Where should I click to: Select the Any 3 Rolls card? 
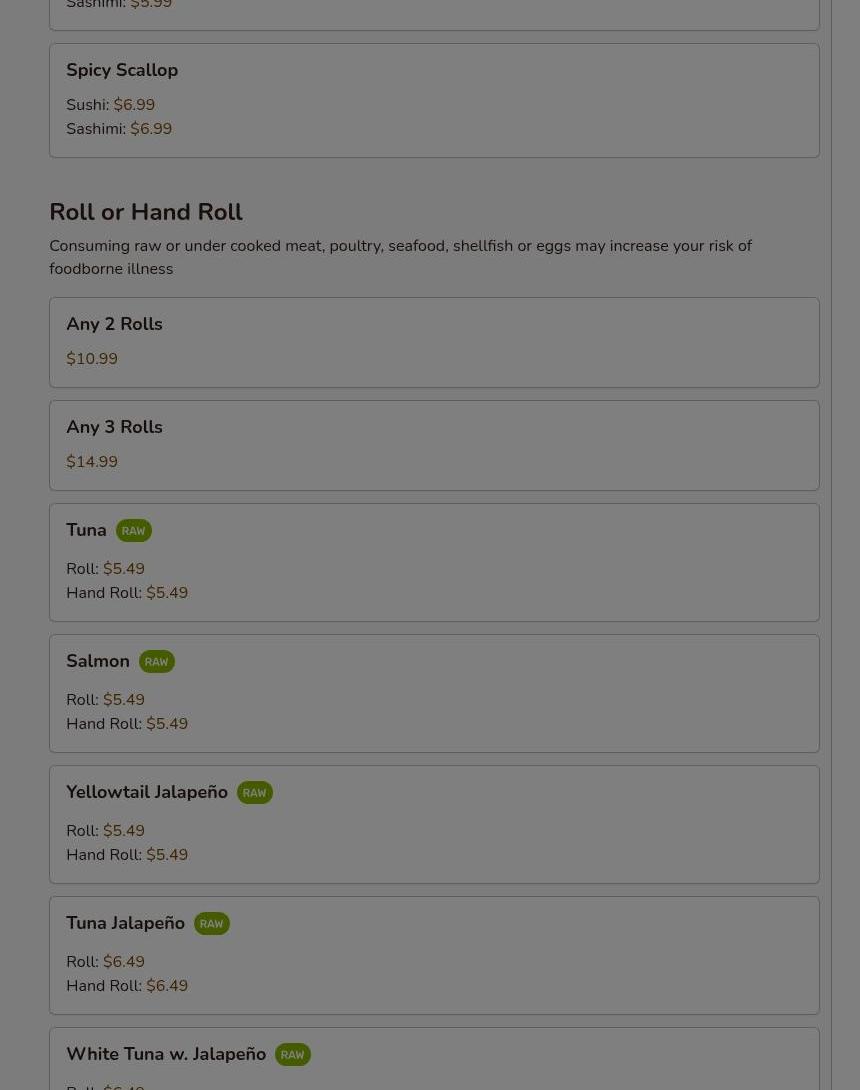coord(435,445)
